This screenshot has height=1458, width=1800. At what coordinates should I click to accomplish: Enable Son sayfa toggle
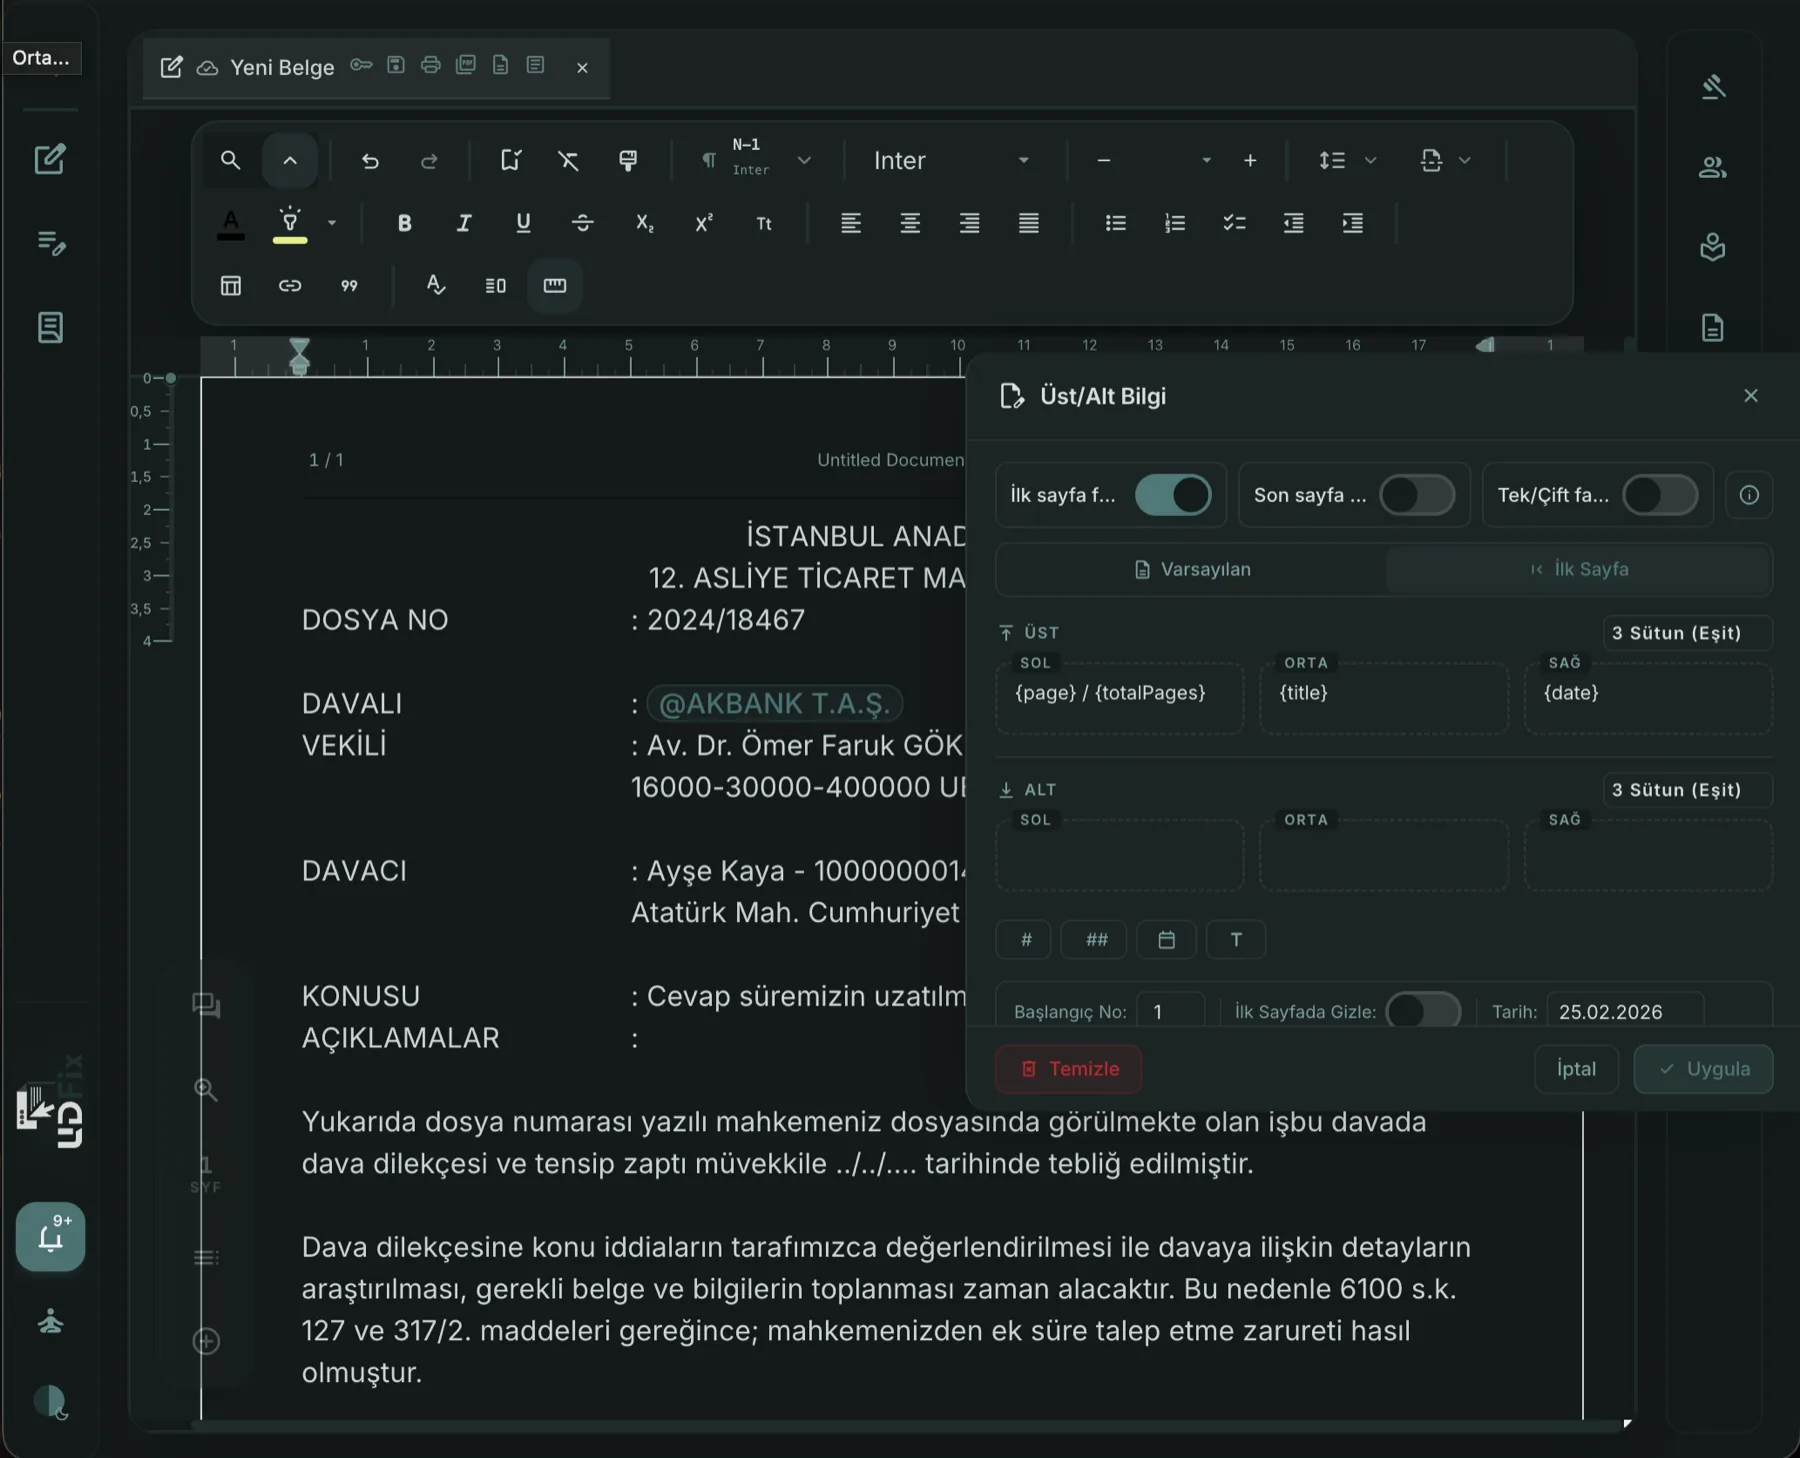point(1417,495)
